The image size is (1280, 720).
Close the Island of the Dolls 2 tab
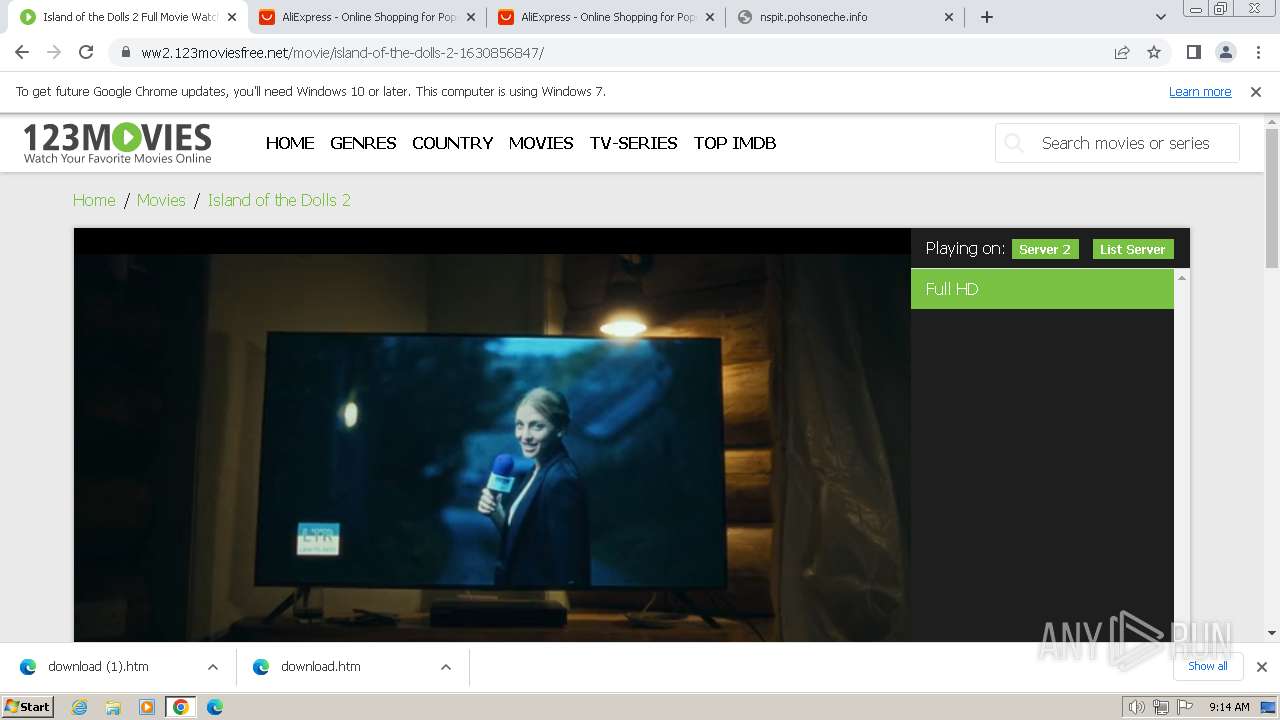pyautogui.click(x=232, y=17)
